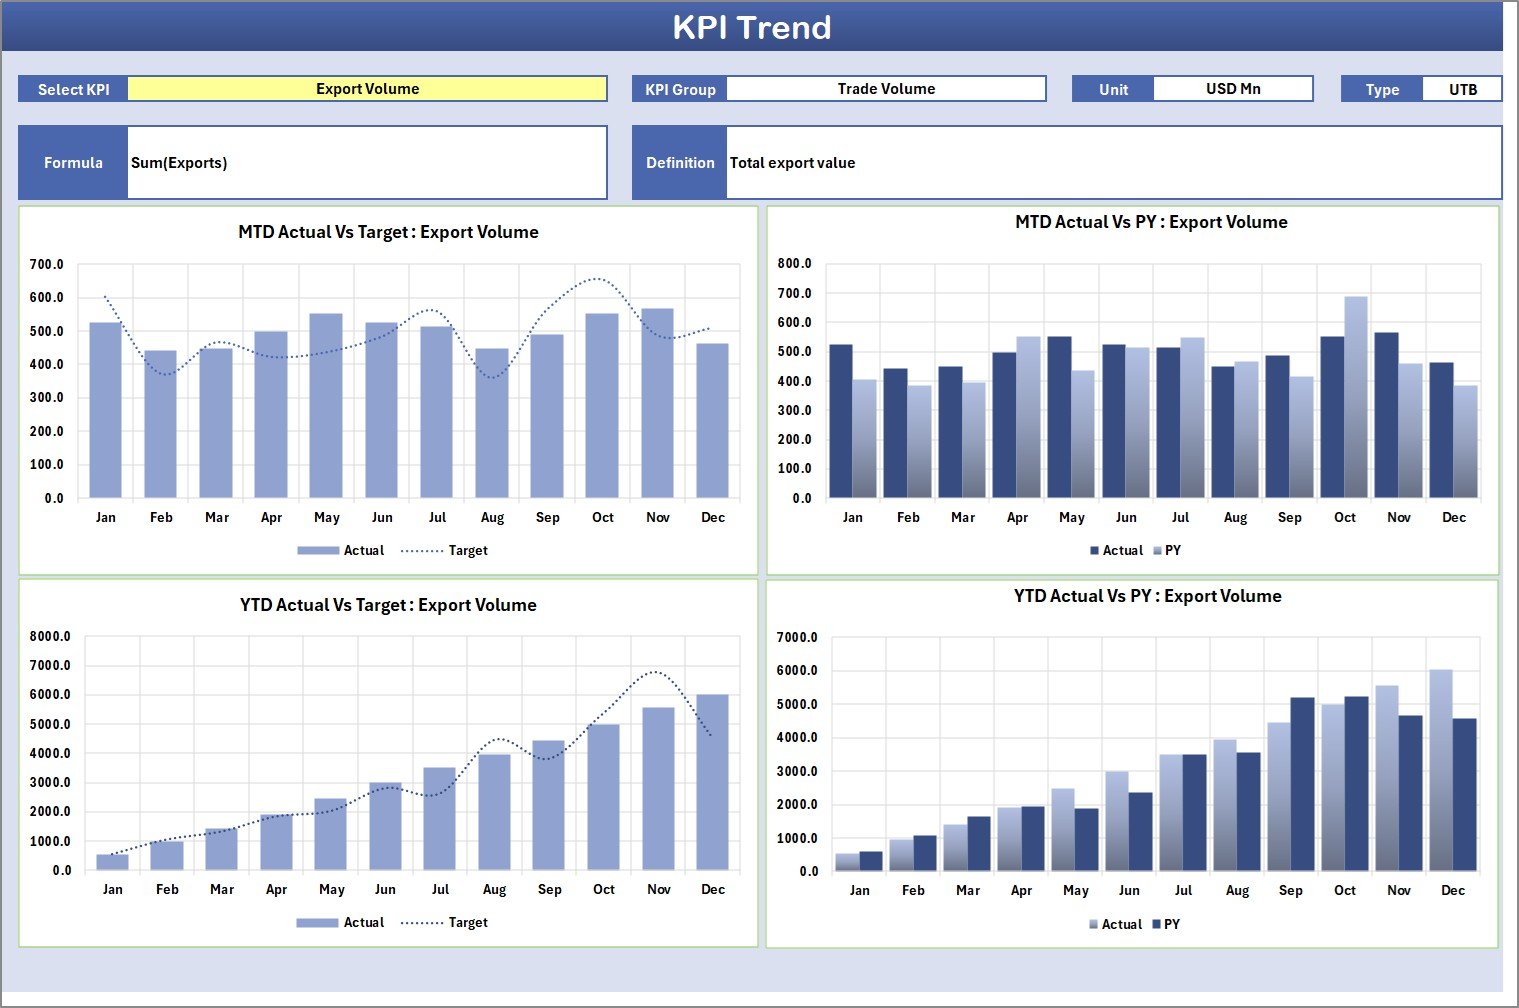Click PY legend entry in MTD PY chart
The height and width of the screenshot is (1008, 1519).
(1167, 551)
